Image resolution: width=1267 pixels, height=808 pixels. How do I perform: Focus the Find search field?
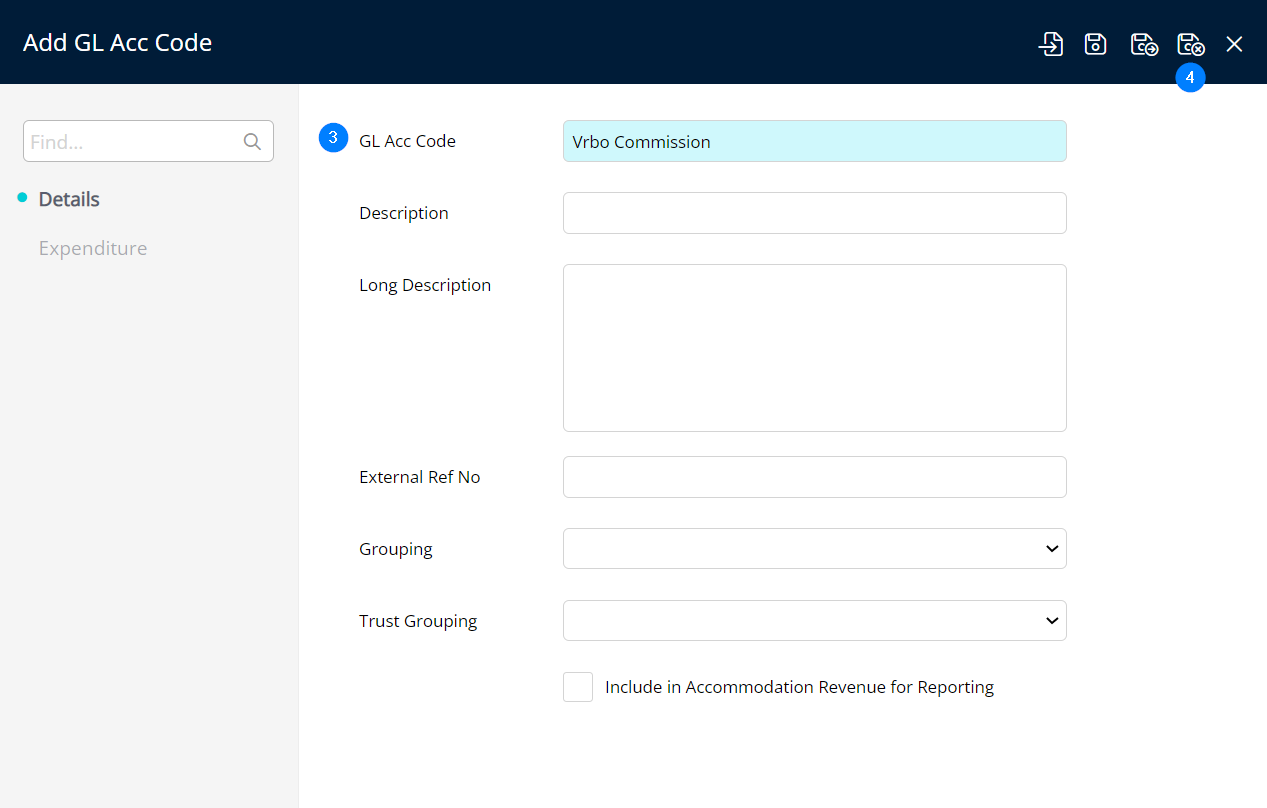(133, 142)
